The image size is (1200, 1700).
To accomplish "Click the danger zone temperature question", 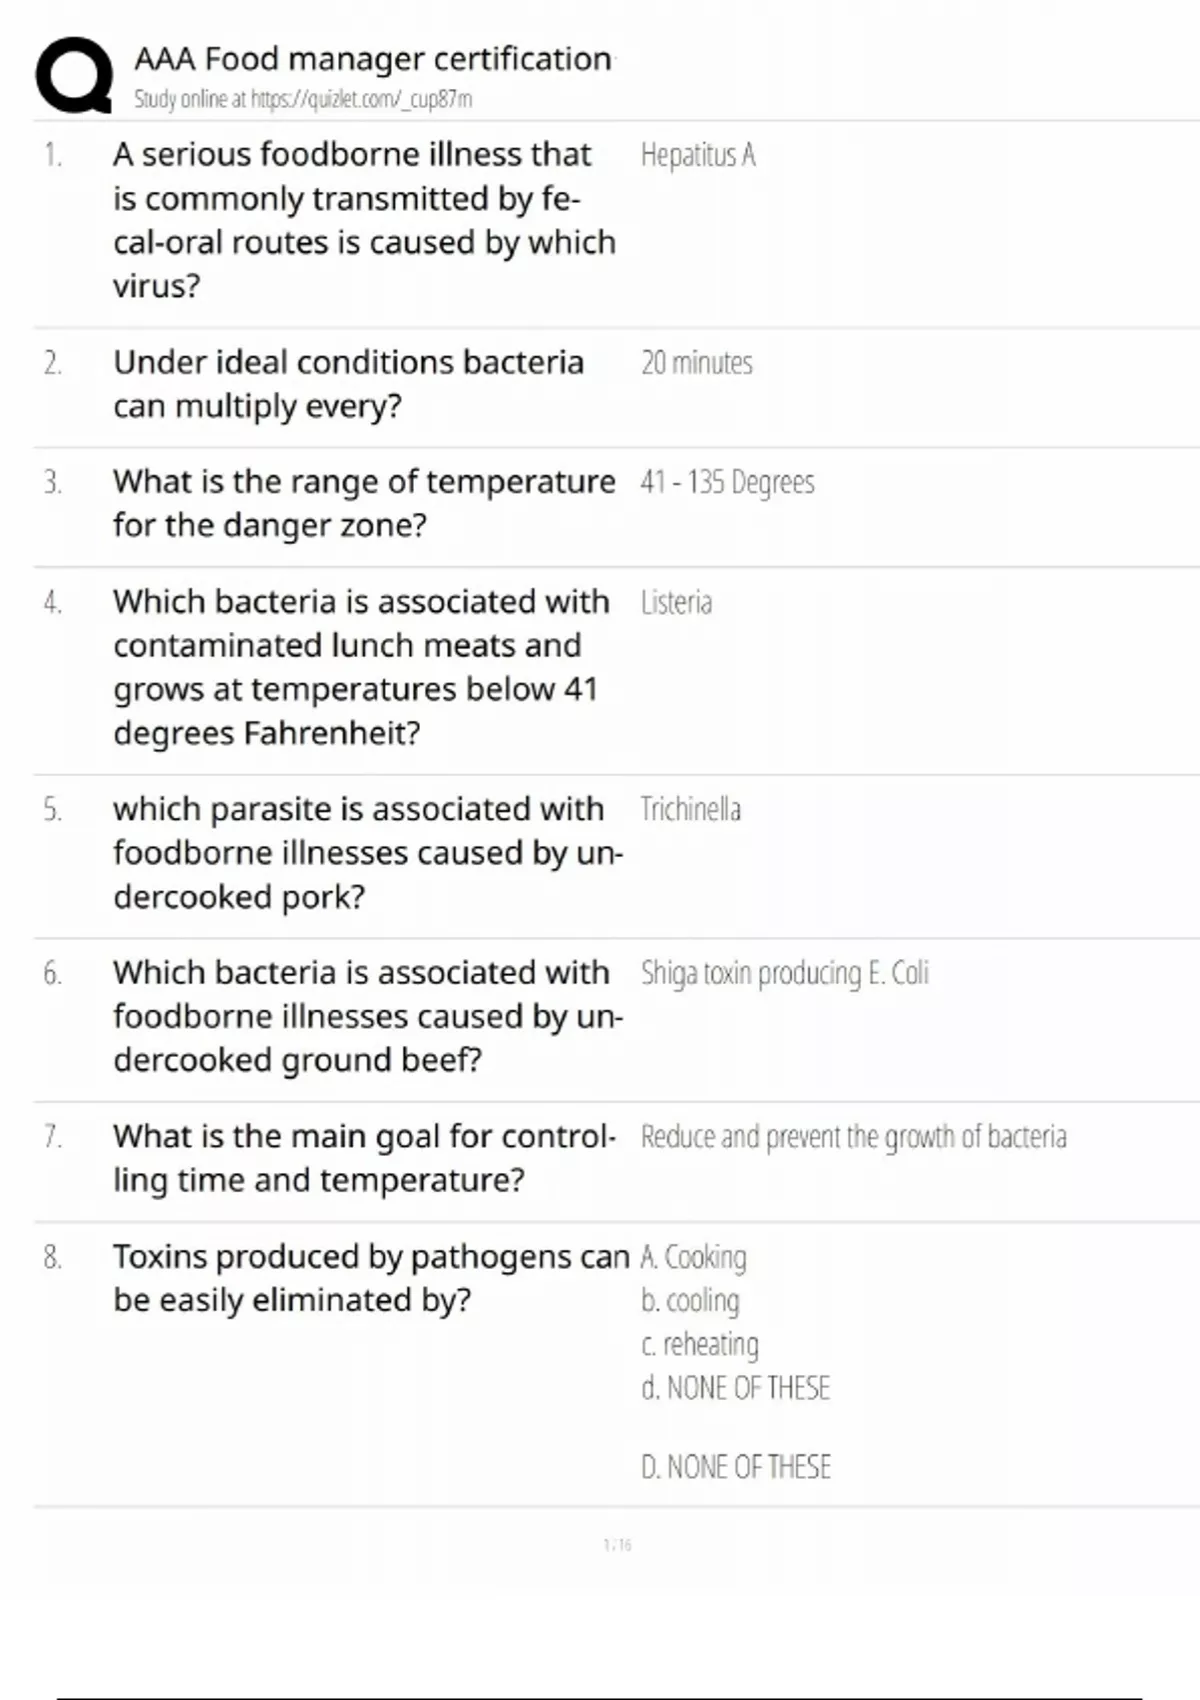I will click(x=364, y=503).
